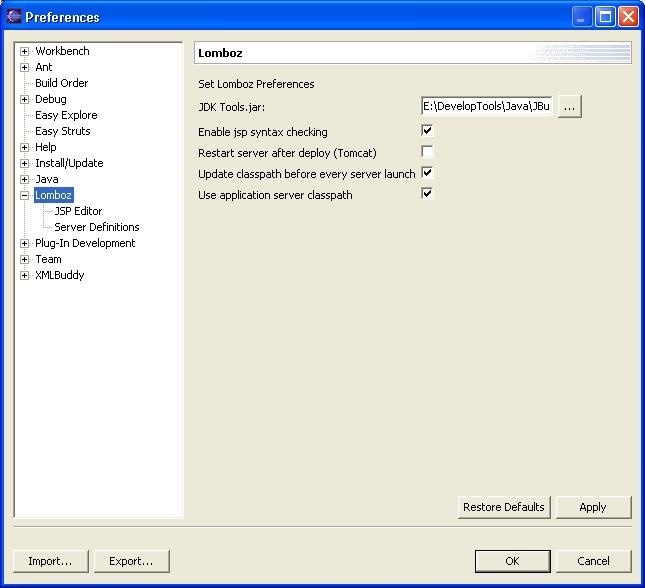
Task: Toggle Use application server classpath checkbox
Action: 427,194
